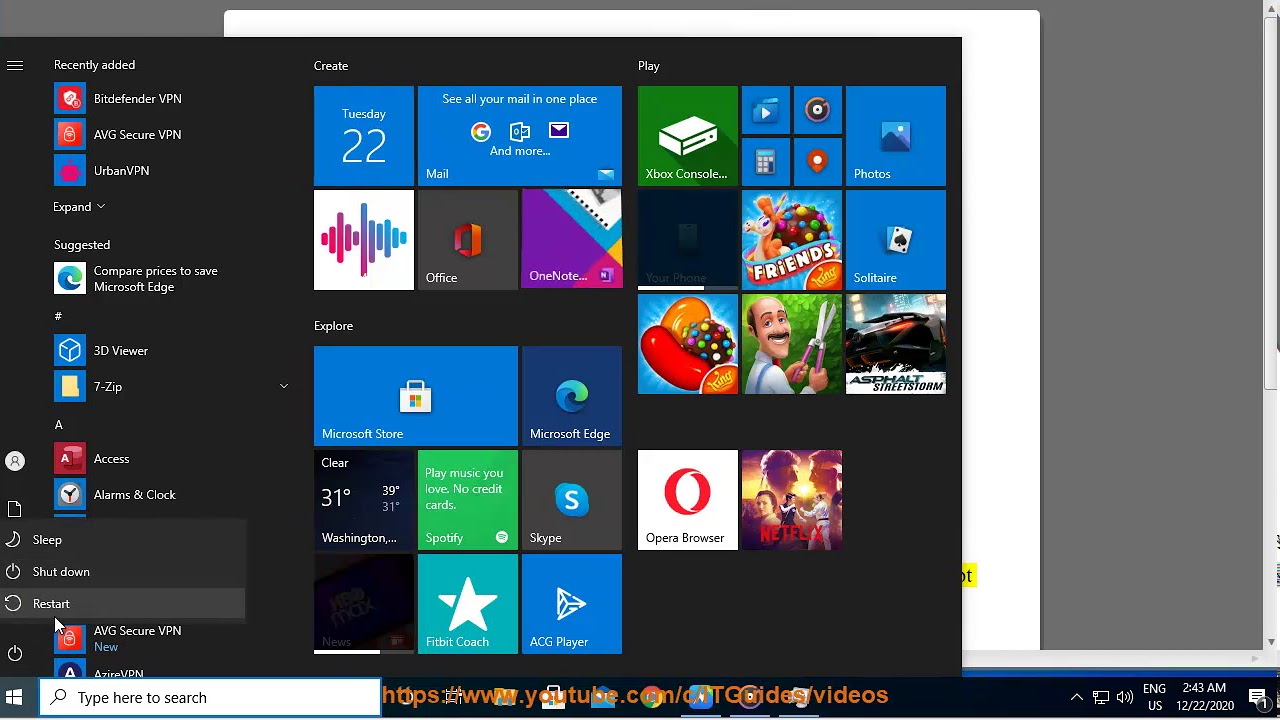Show hidden system tray icons
1280x720 pixels.
coord(1076,698)
